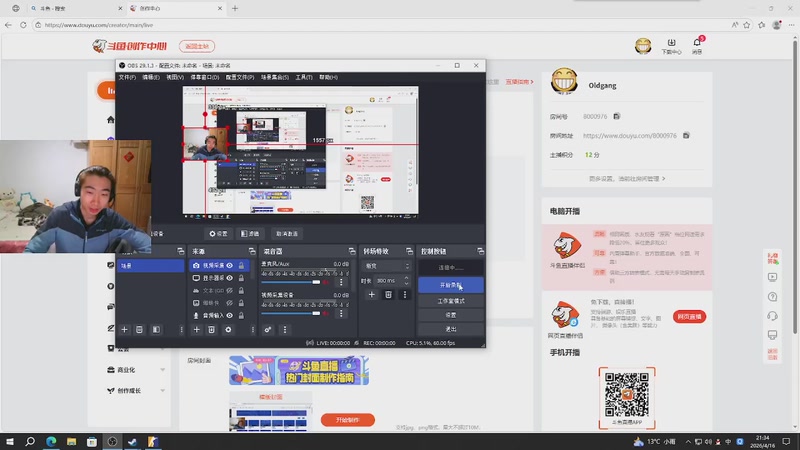The image size is (800, 450).
Task: Enable 工作室模式 in OBS controls
Action: tap(451, 301)
